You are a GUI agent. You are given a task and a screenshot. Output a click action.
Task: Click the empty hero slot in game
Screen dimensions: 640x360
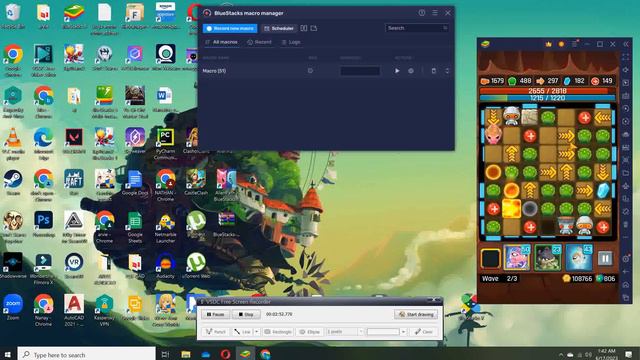490,258
